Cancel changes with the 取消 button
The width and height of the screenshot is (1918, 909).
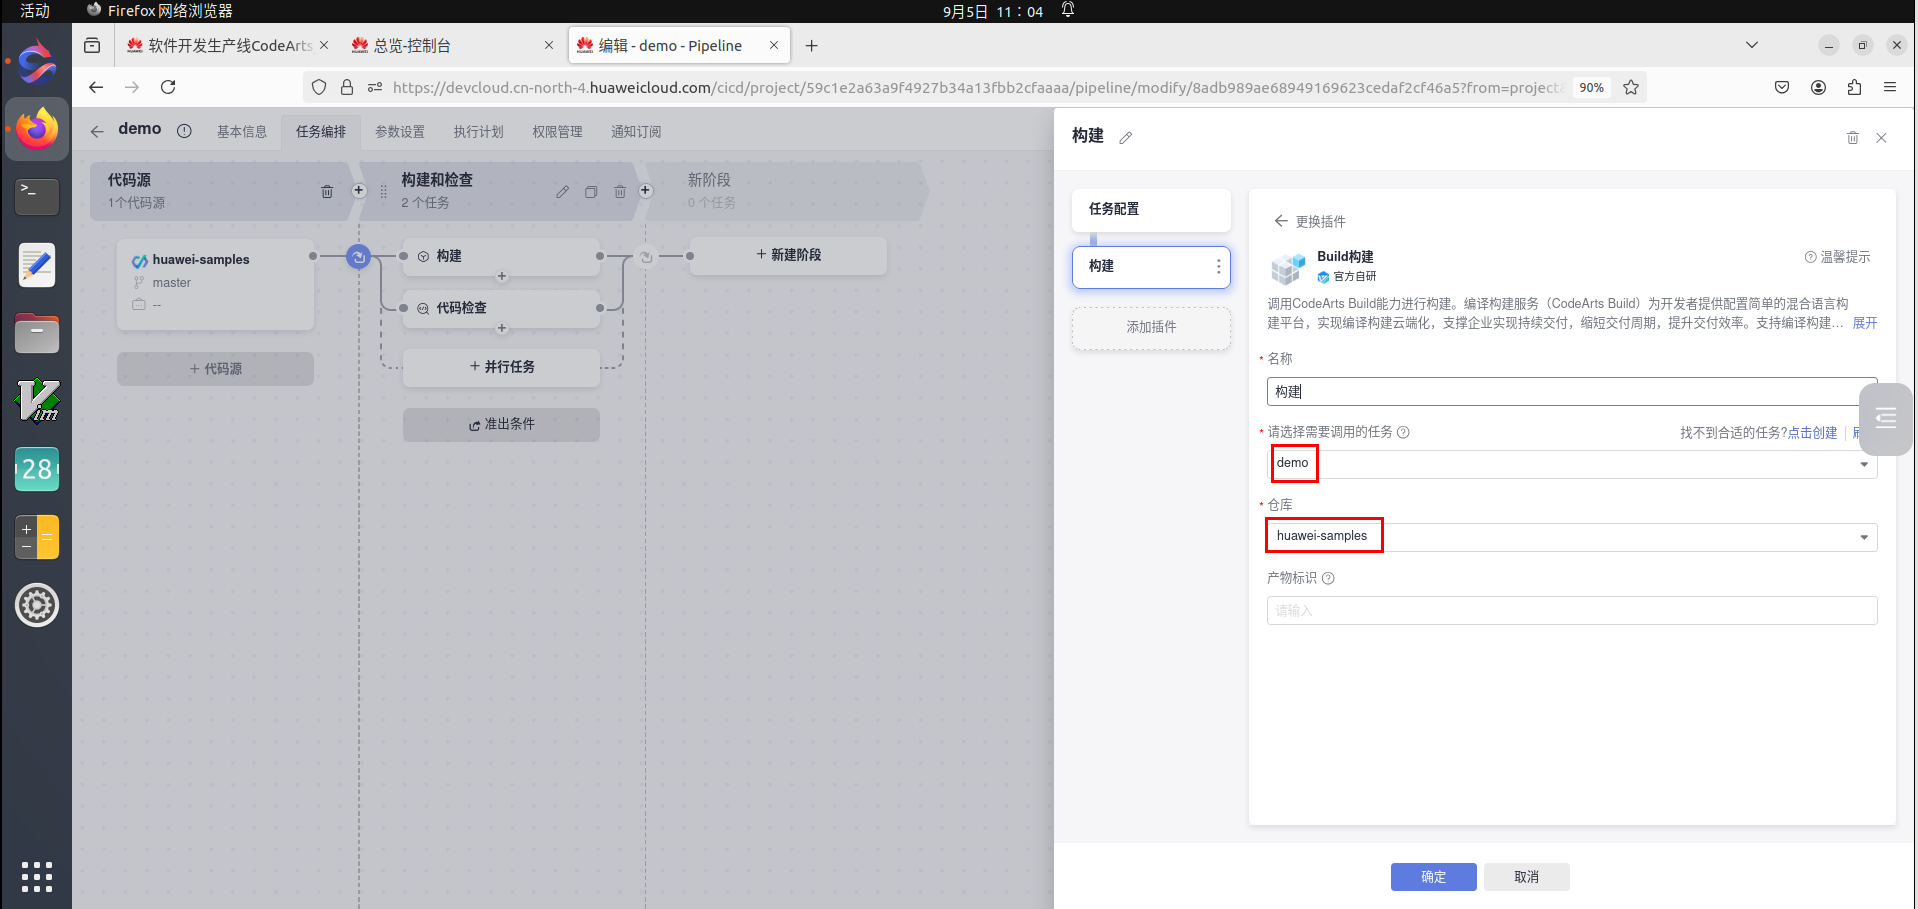coord(1527,877)
